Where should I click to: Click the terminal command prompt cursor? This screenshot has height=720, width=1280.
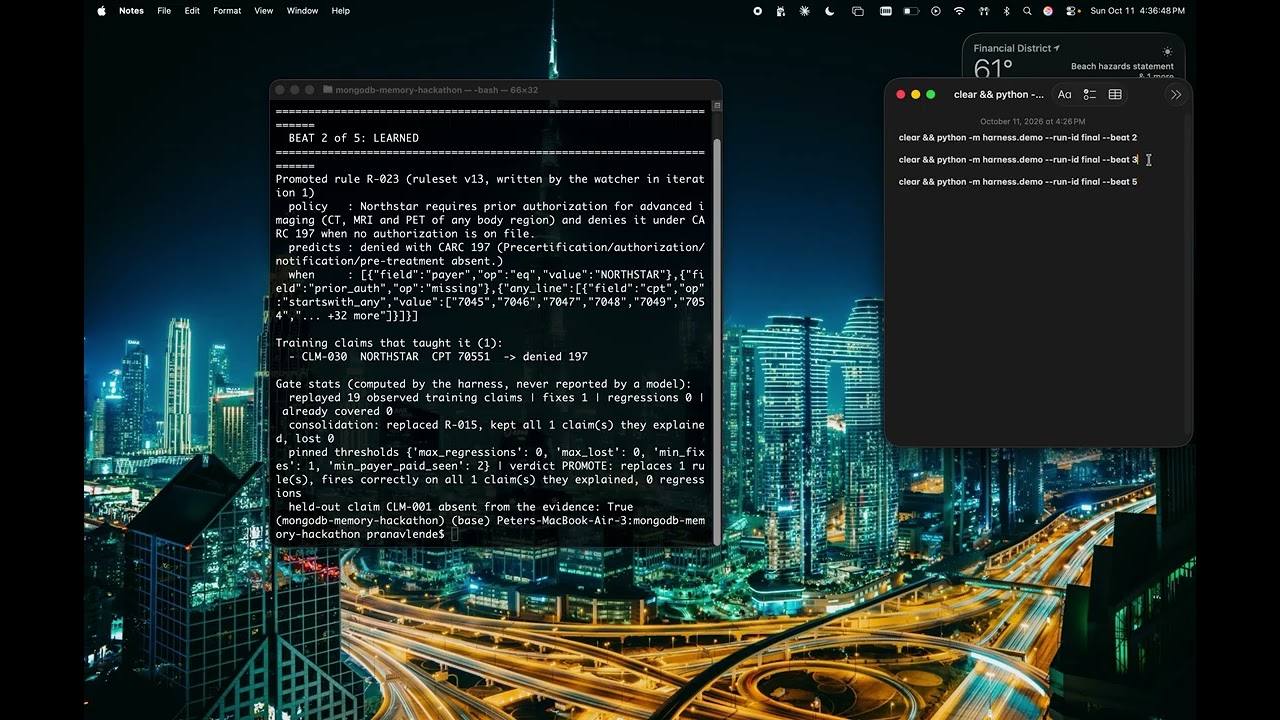point(455,534)
